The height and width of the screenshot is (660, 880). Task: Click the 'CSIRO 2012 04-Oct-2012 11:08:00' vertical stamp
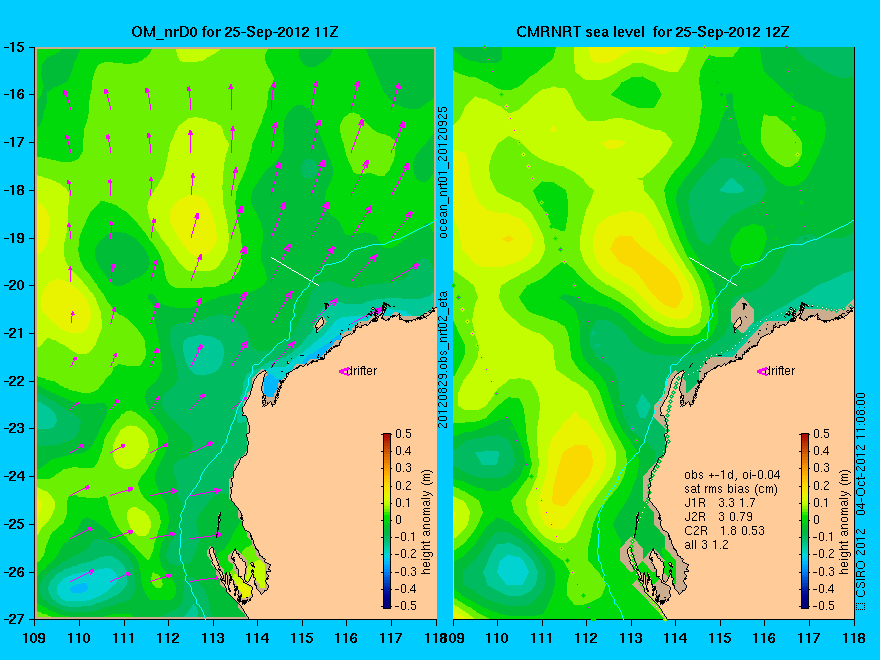tap(861, 501)
